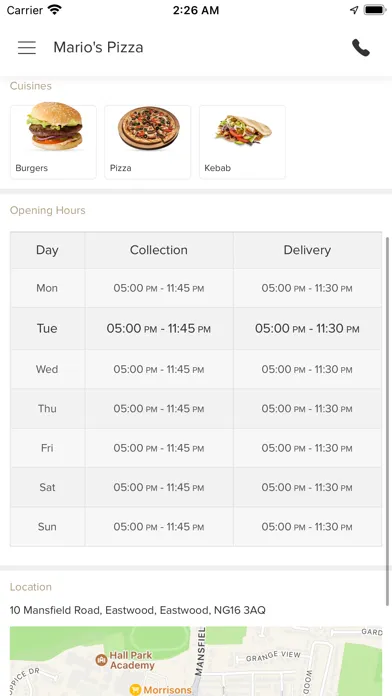Click the location arrow status icon
This screenshot has height=696, width=392.
click(354, 10)
